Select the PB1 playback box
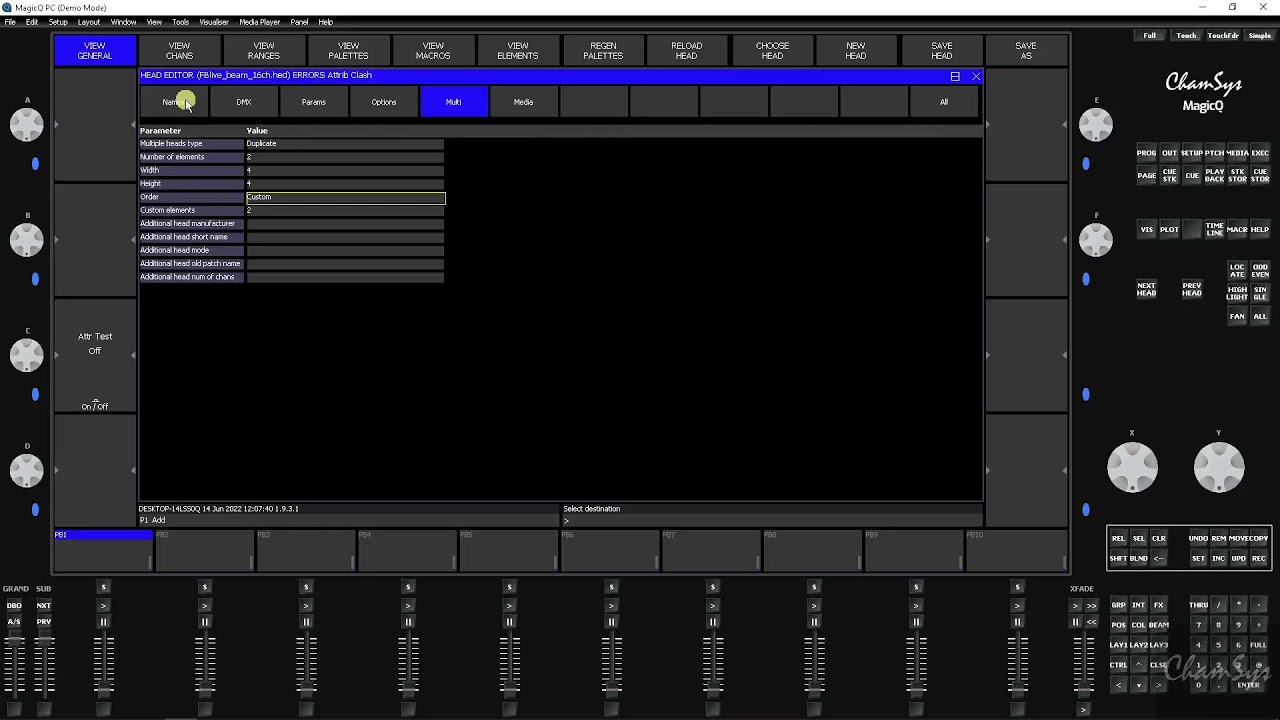Image resolution: width=1280 pixels, height=720 pixels. [103, 551]
